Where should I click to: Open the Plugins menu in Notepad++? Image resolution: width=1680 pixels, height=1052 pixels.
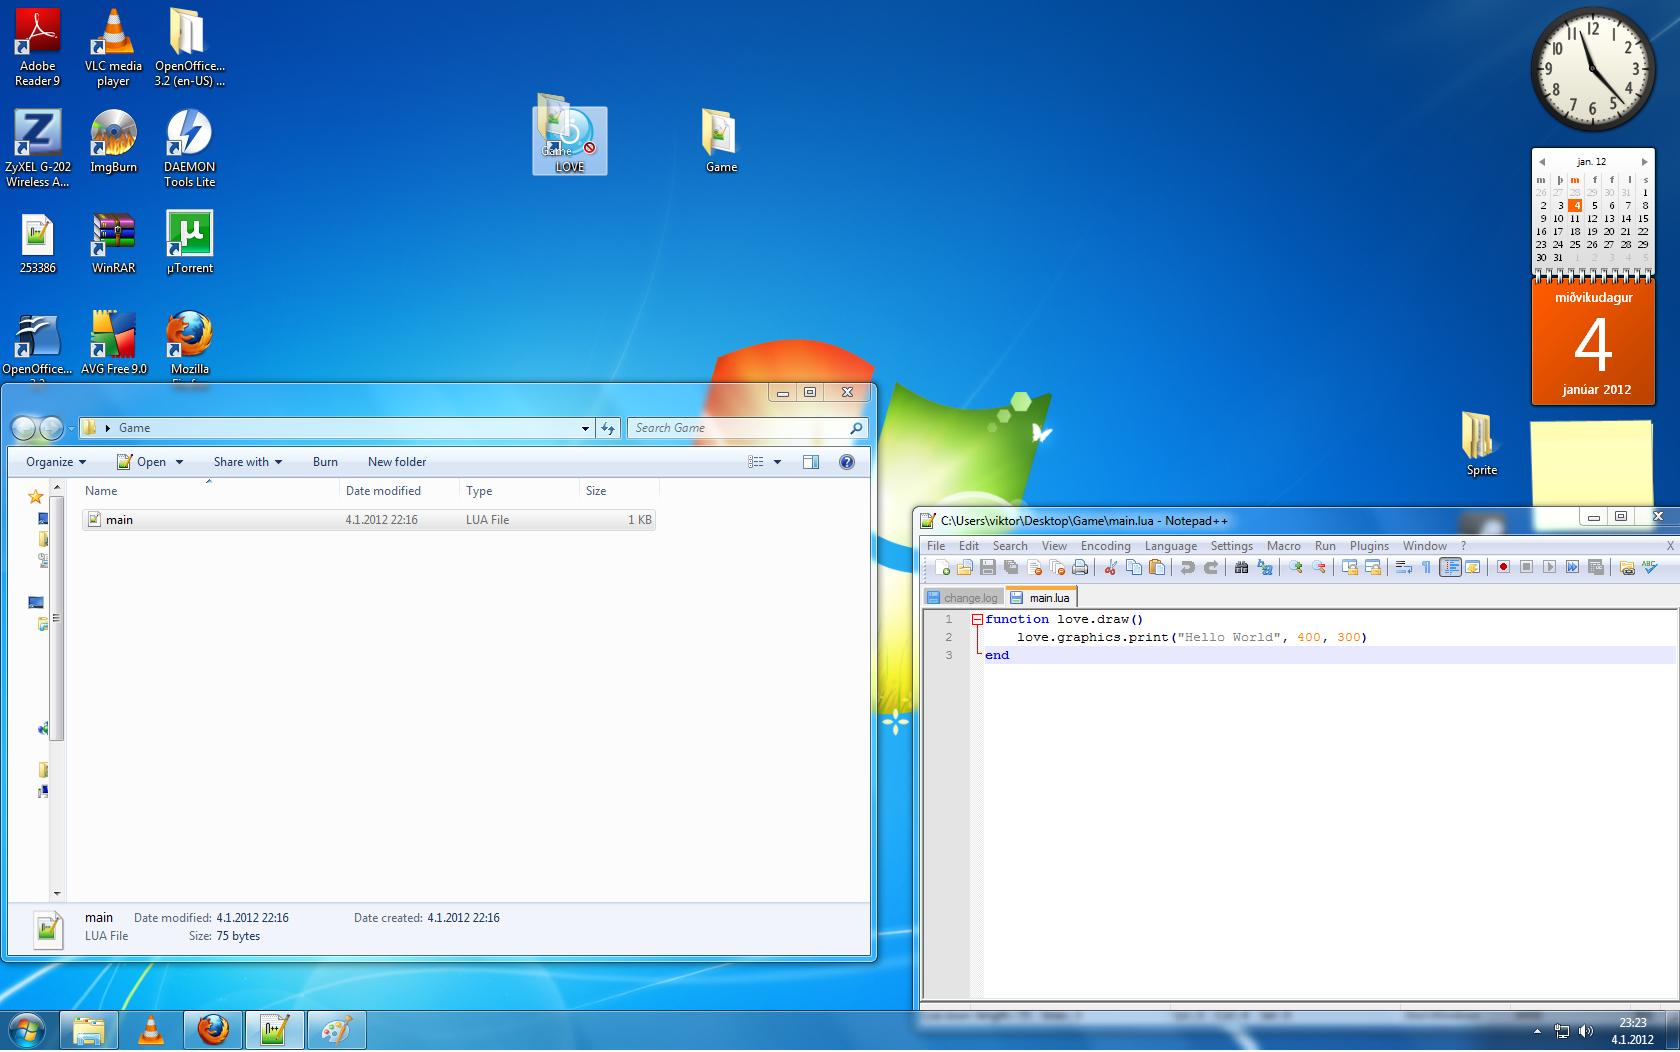(x=1369, y=546)
